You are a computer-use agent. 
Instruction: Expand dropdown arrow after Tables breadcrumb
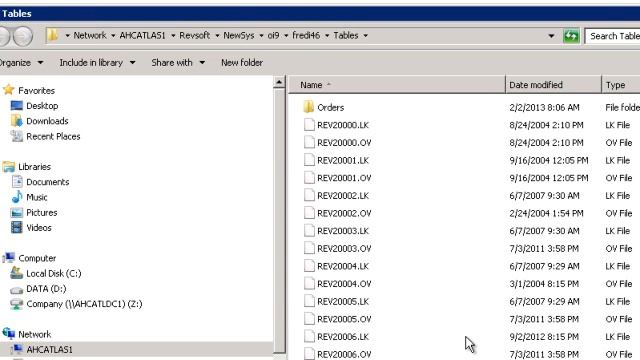pyautogui.click(x=365, y=36)
